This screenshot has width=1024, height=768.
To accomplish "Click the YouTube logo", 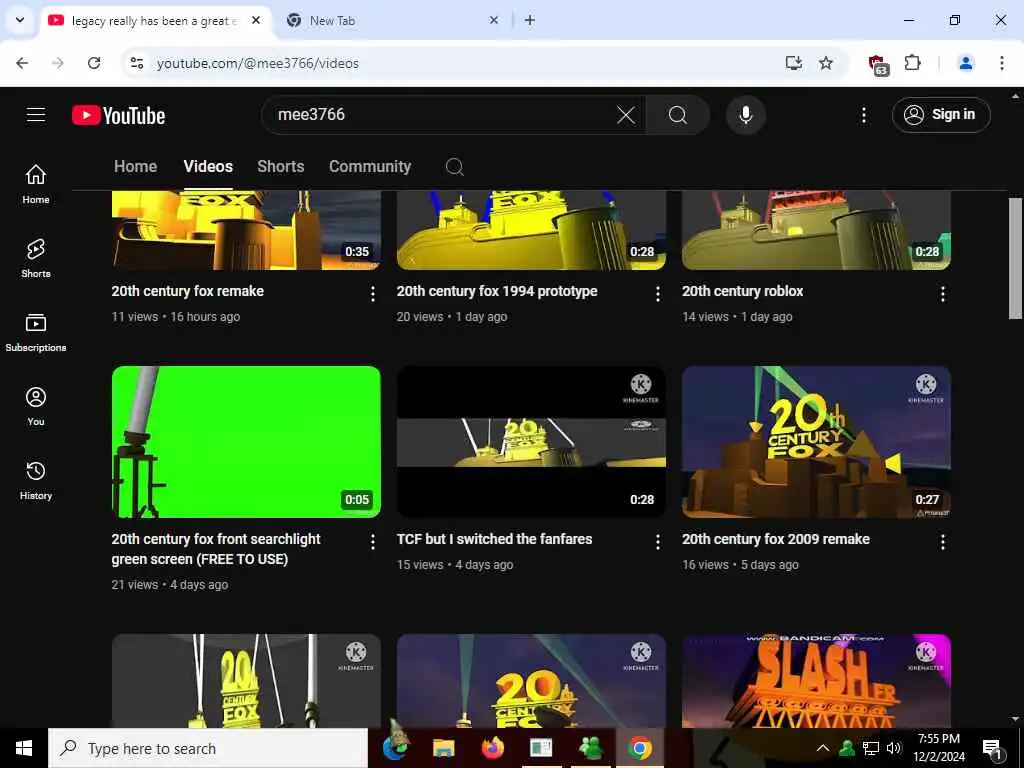I will point(118,116).
